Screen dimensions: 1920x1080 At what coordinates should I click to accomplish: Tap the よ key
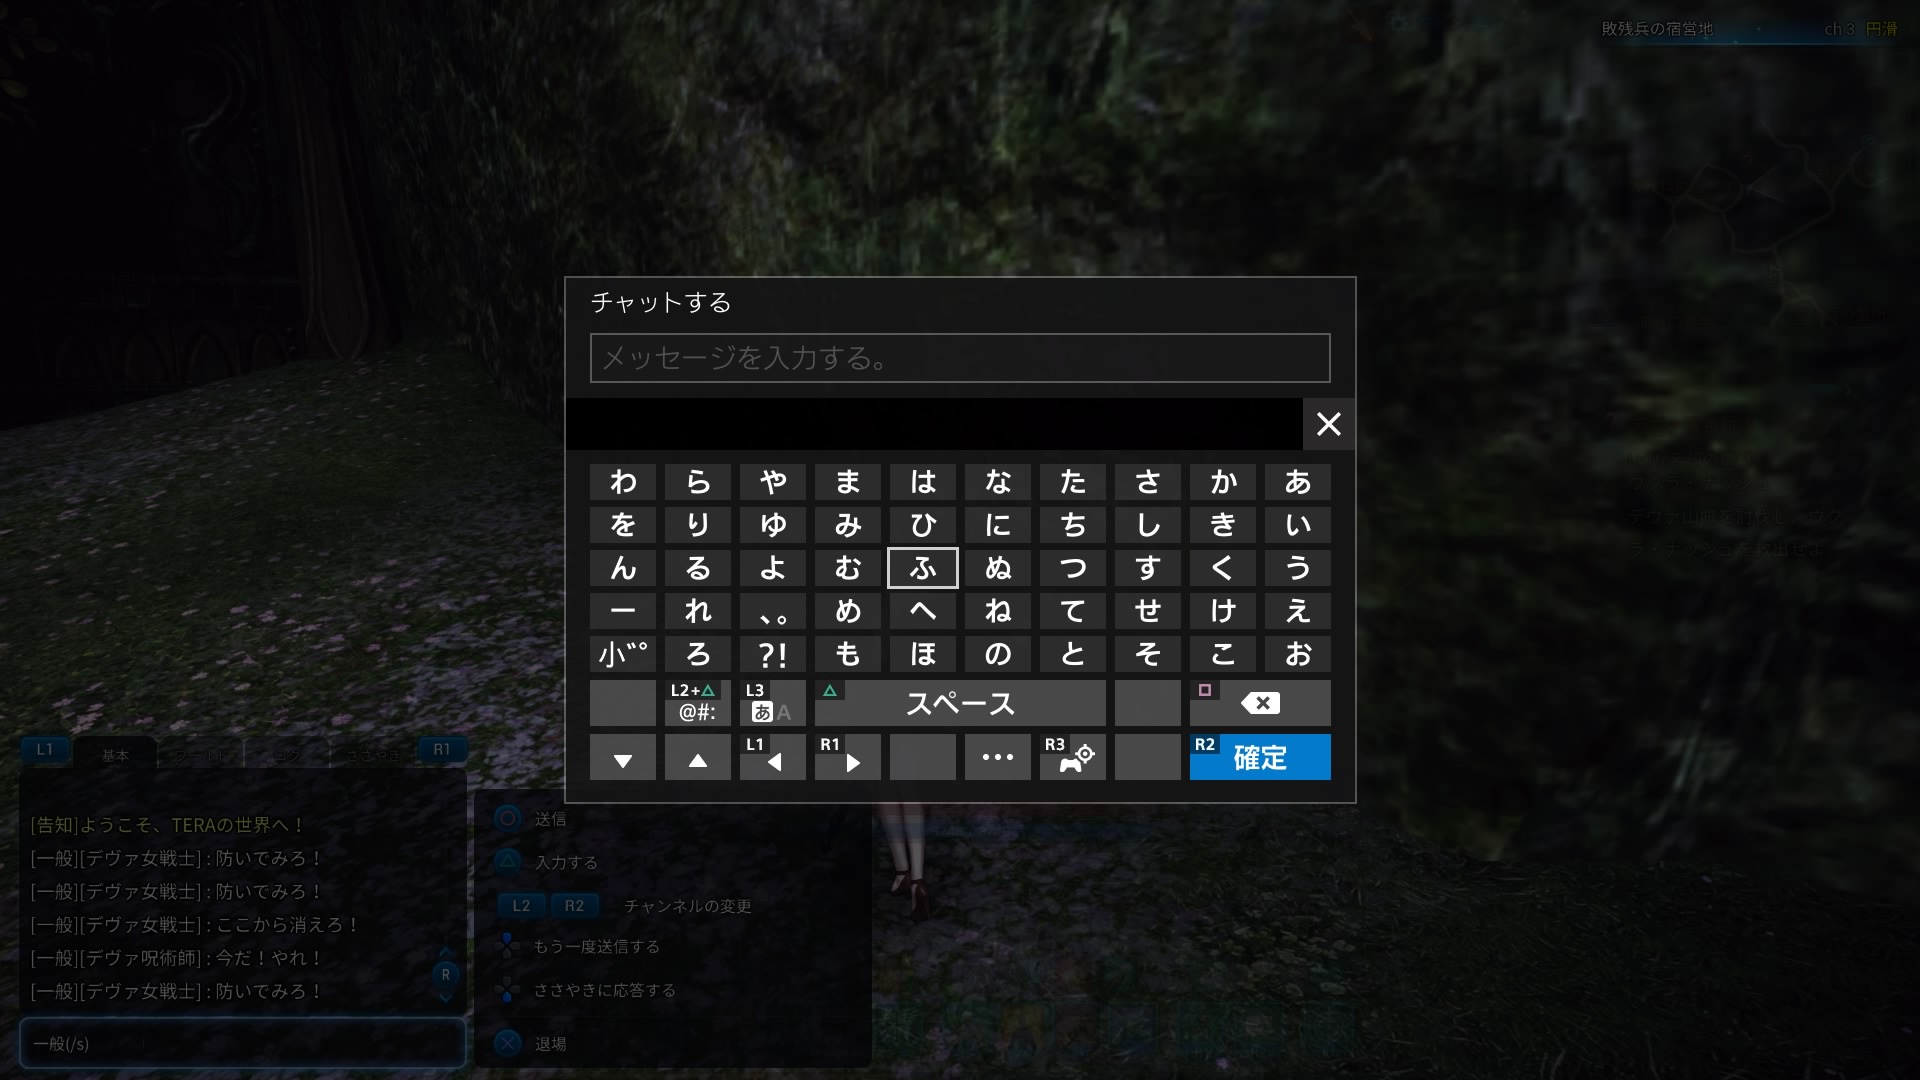[x=773, y=568]
